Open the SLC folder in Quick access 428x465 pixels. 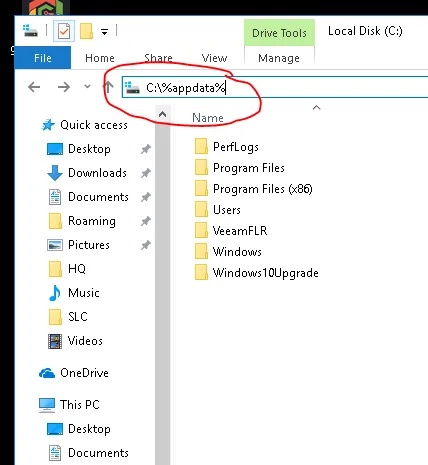(78, 317)
